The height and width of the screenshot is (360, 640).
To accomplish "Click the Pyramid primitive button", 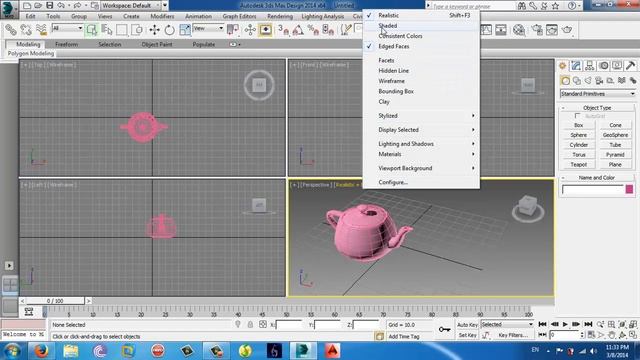I will (x=615, y=155).
